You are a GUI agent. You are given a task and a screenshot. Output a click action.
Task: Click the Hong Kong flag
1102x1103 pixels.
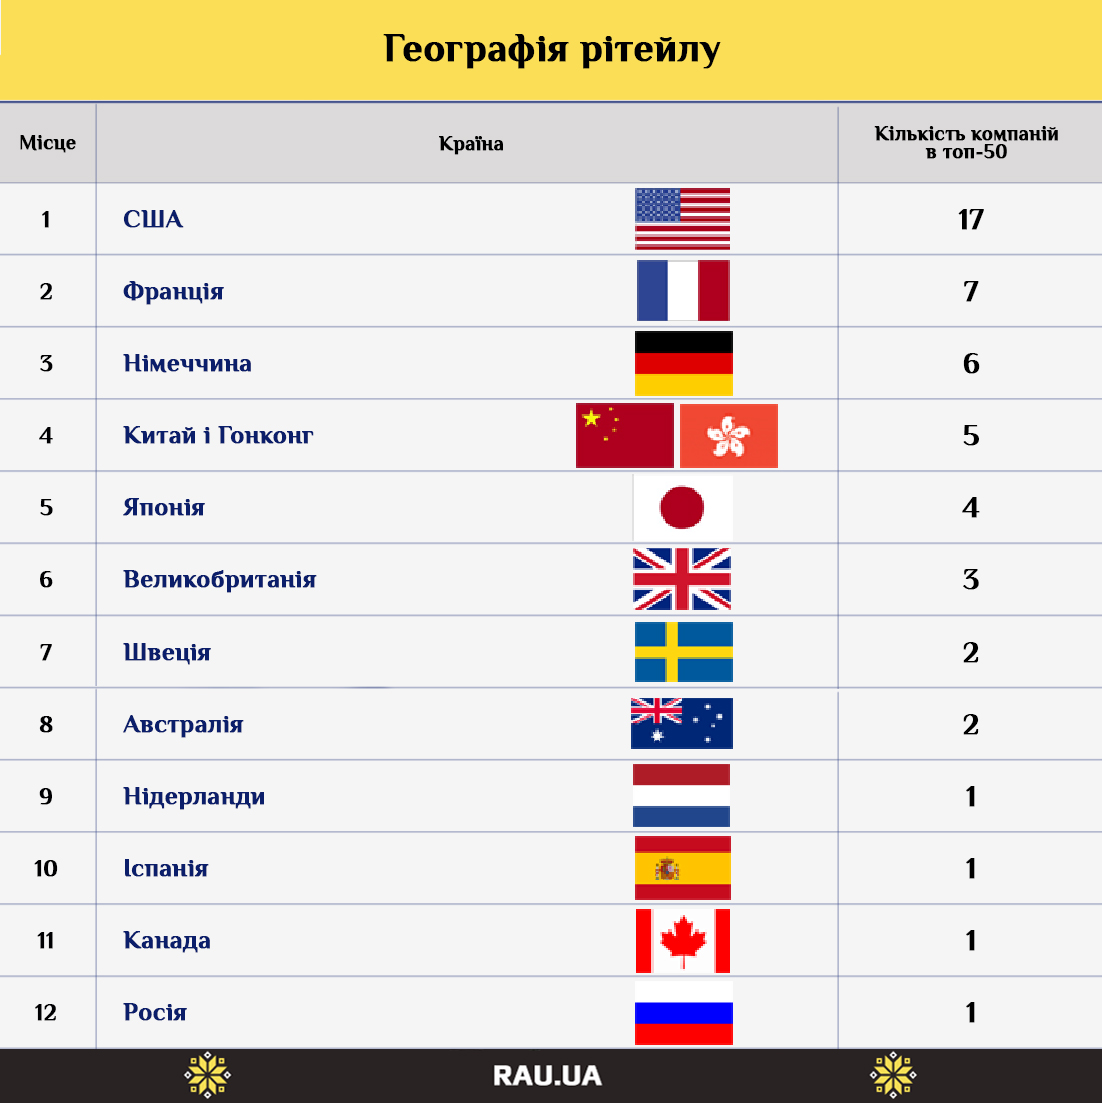pos(728,436)
